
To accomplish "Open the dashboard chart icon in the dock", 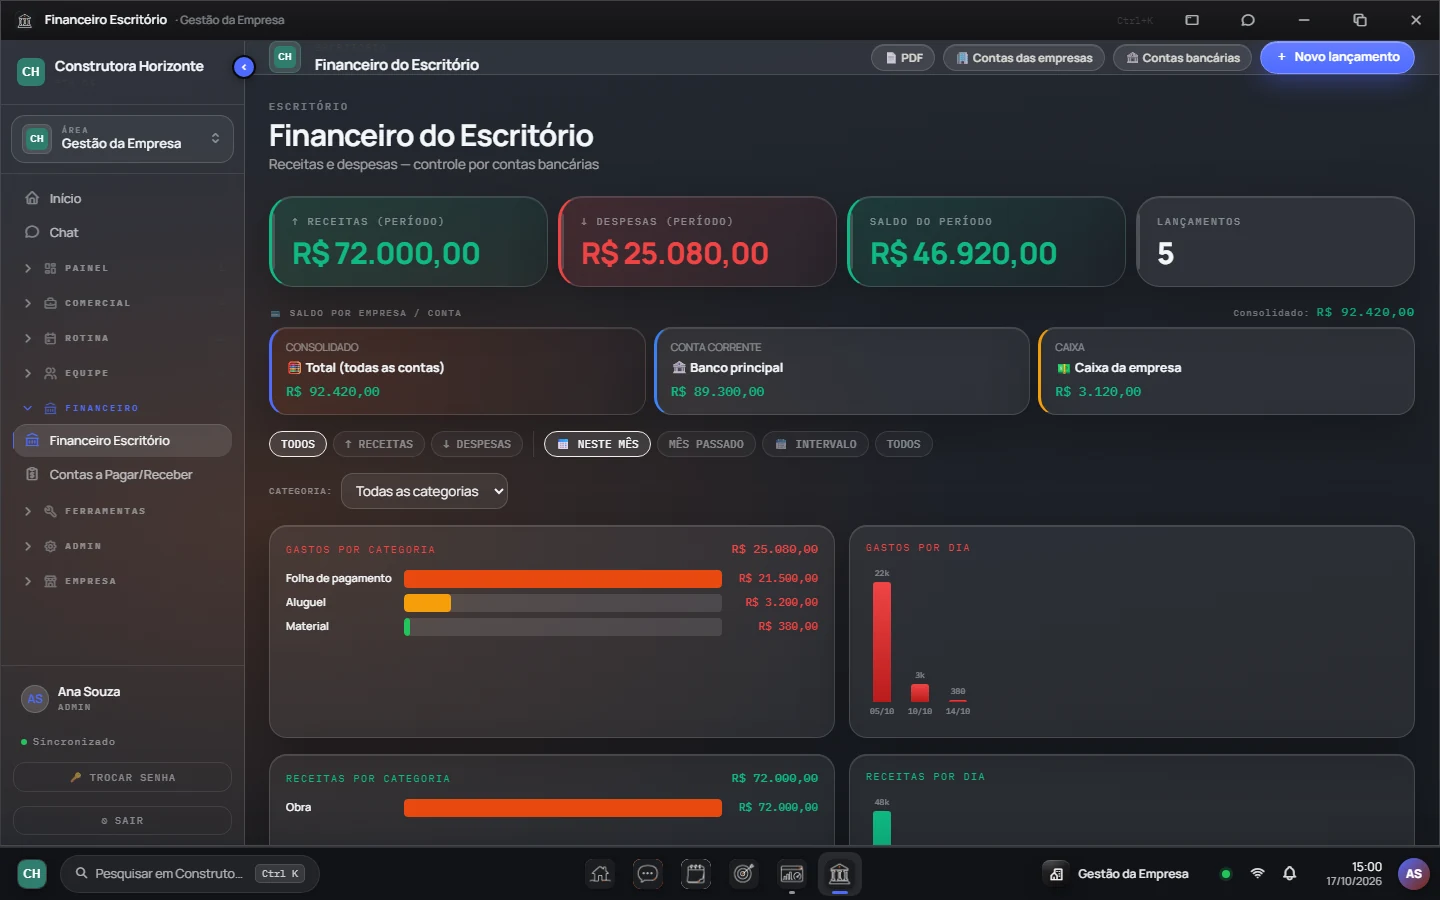I will [792, 874].
